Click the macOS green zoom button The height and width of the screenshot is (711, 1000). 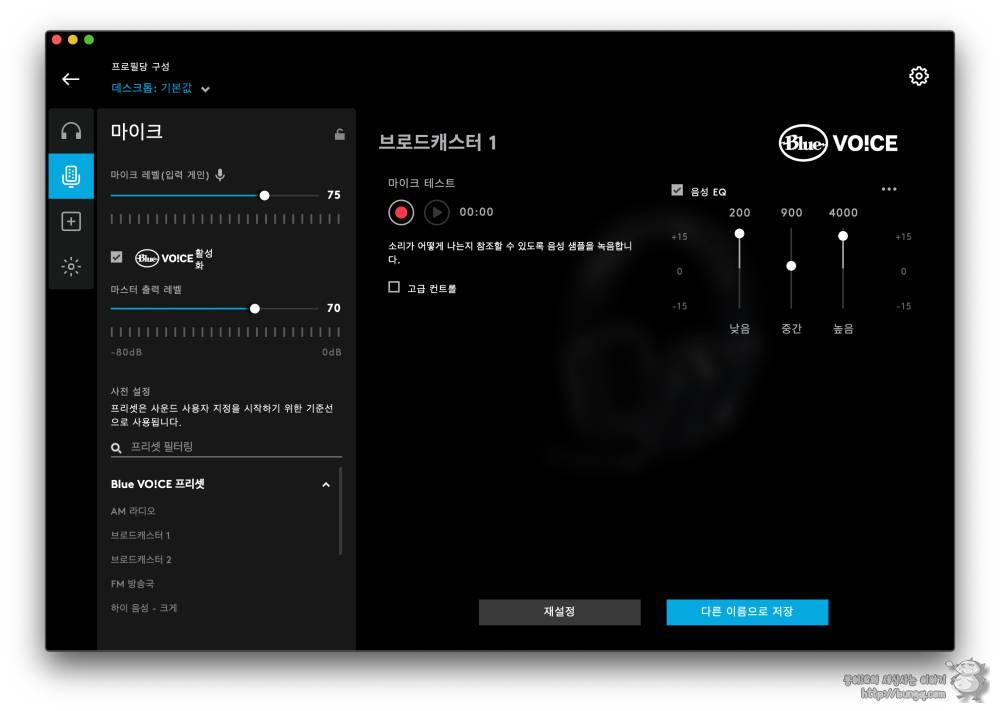(89, 40)
